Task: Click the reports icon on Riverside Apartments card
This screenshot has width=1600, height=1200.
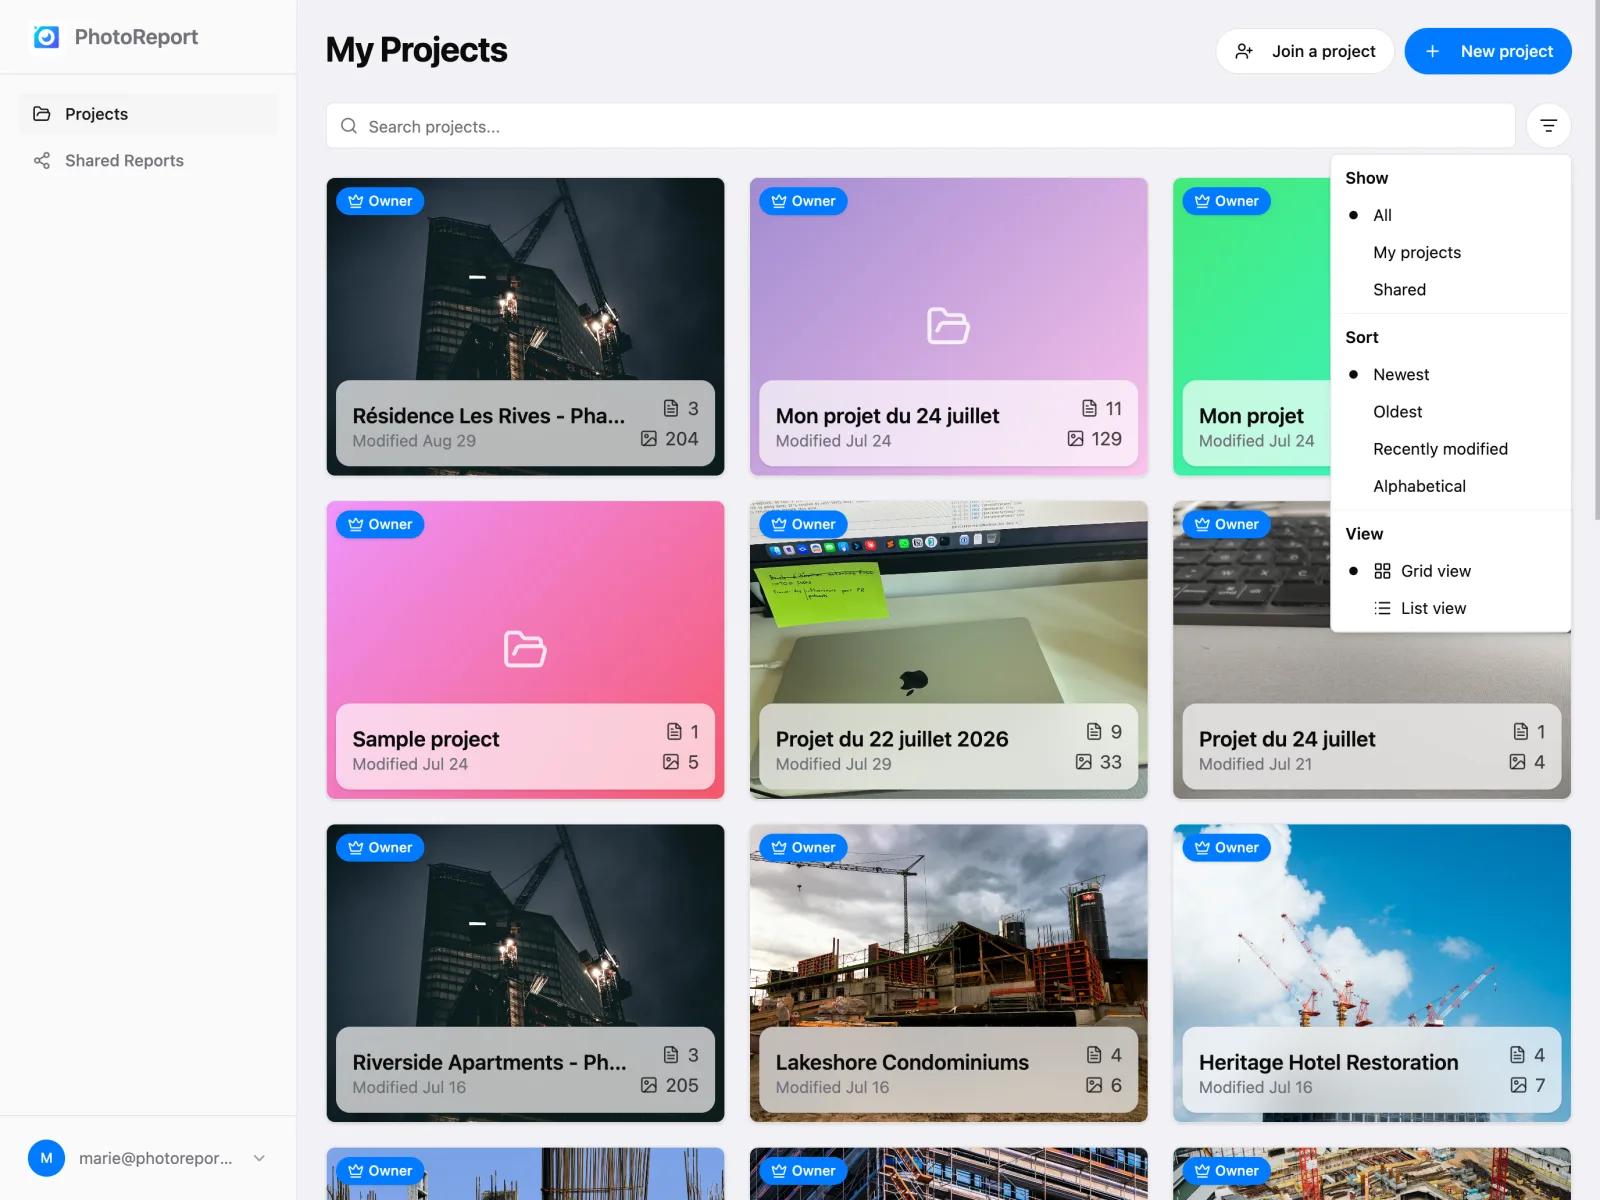Action: coord(671,1055)
